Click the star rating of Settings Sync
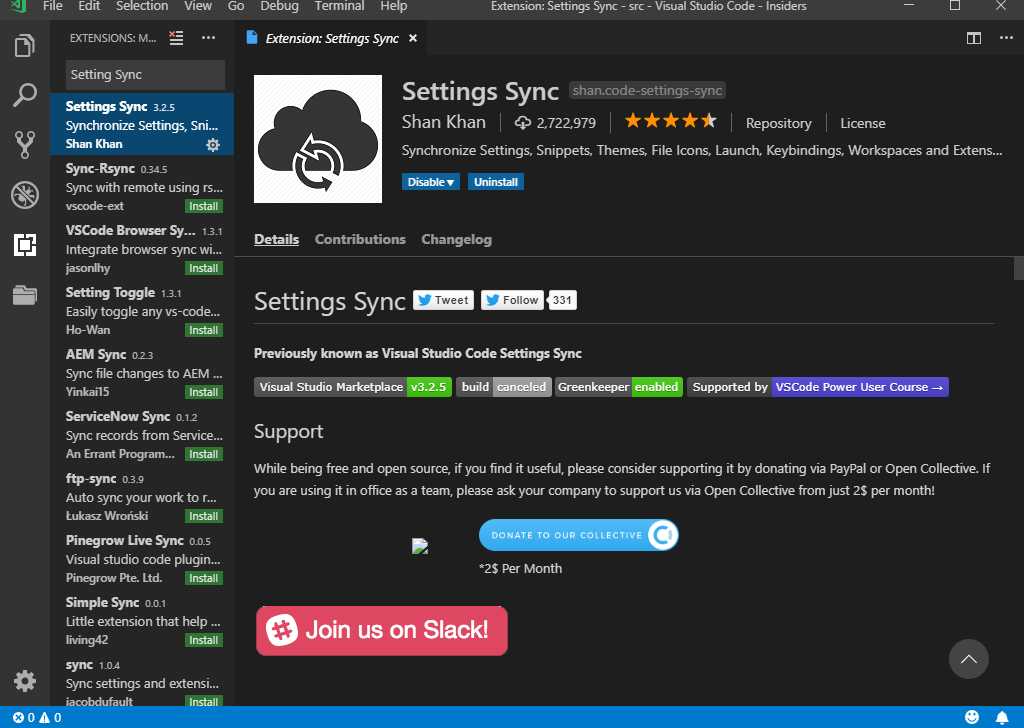This screenshot has height=728, width=1024. tap(671, 121)
